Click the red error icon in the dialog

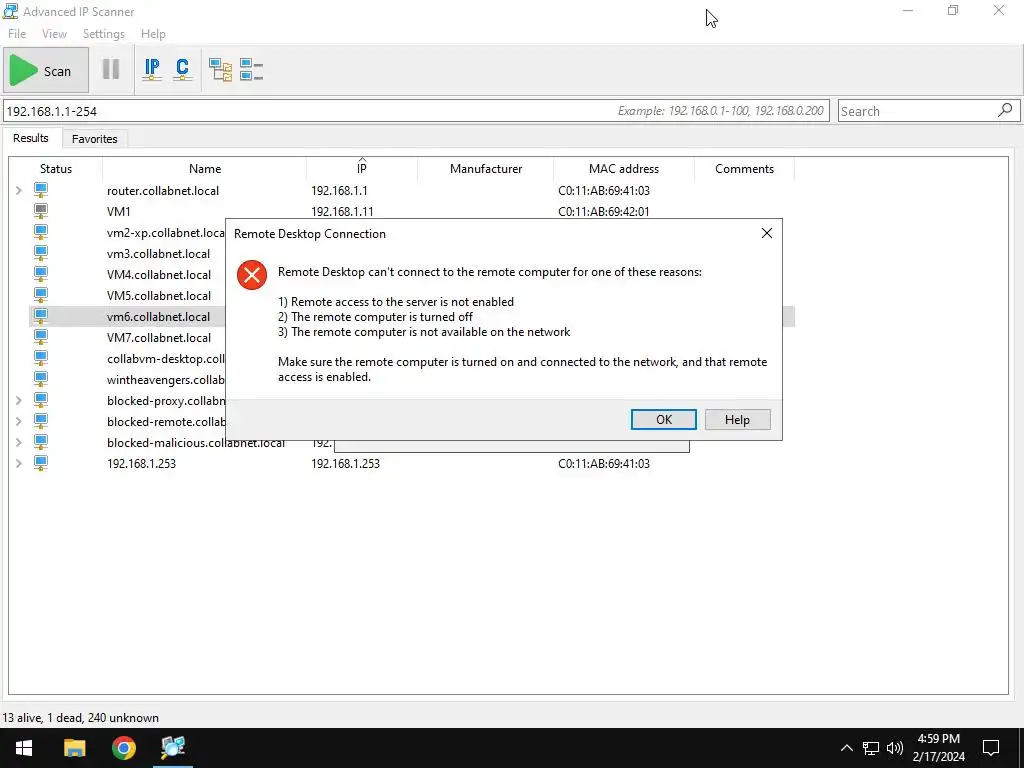[251, 275]
